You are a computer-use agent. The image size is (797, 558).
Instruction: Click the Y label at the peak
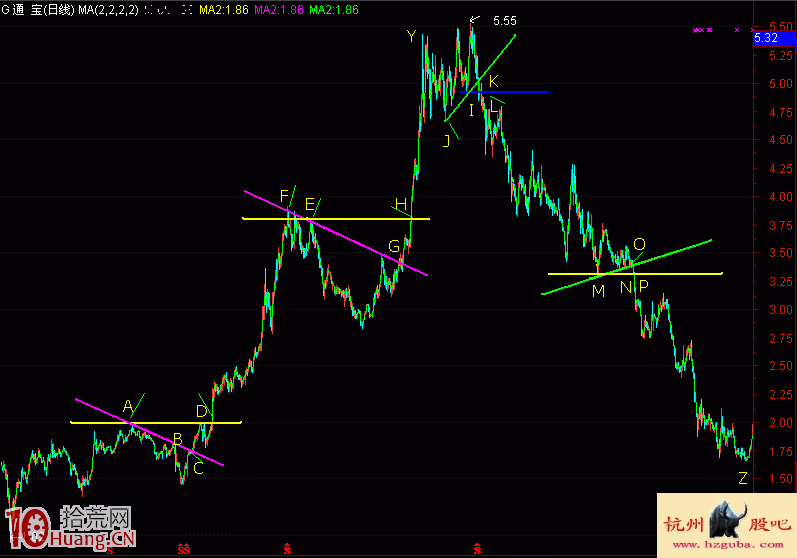click(411, 36)
